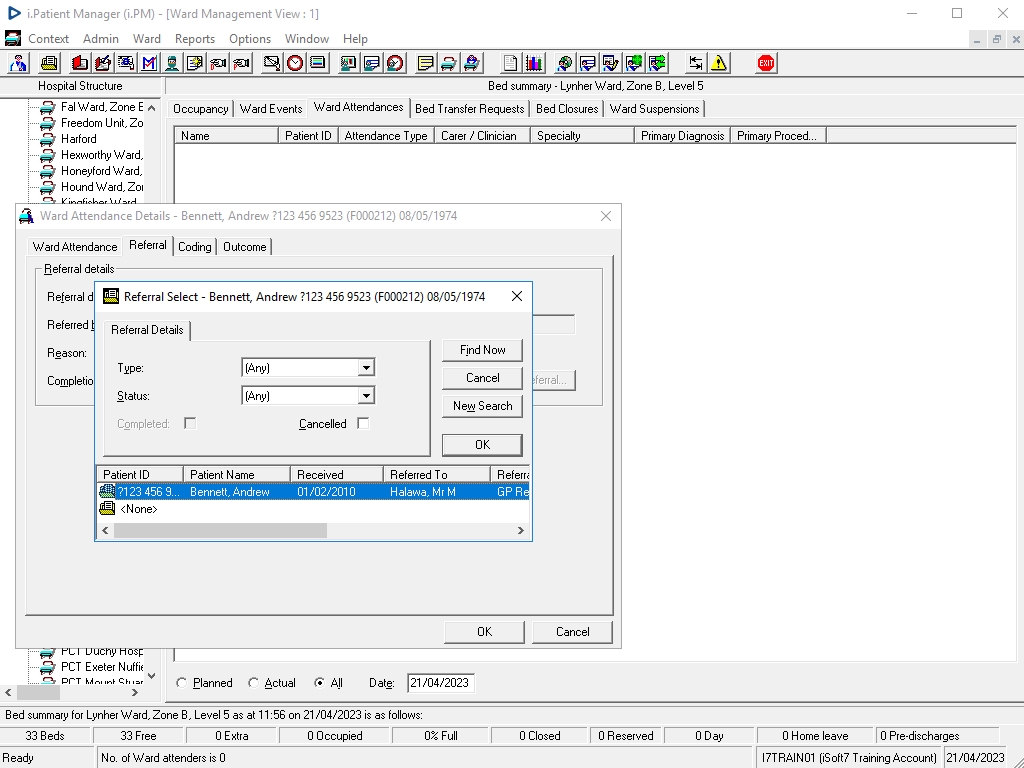1024x768 pixels.
Task: Select the Planned radio button
Action: coord(182,683)
